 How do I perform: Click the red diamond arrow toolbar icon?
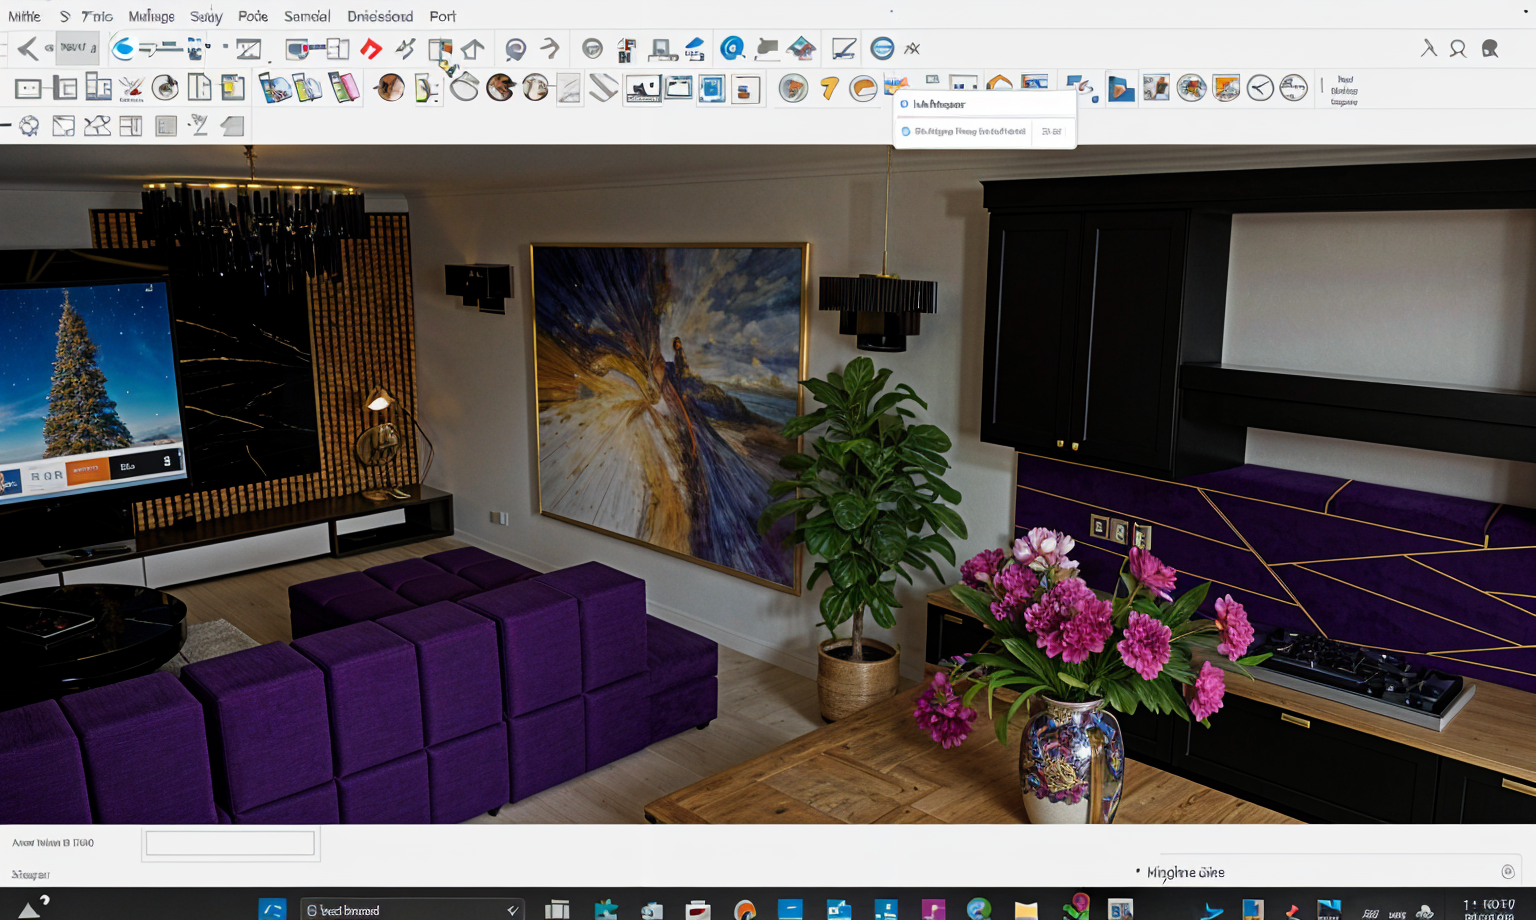coord(371,49)
